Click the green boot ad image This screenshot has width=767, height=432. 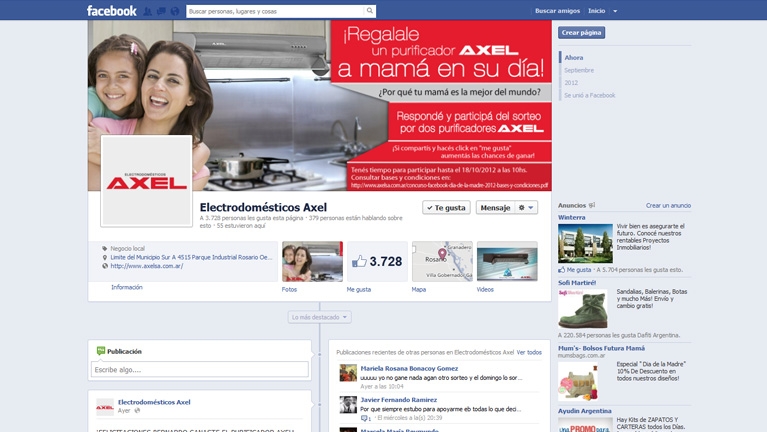pyautogui.click(x=583, y=309)
